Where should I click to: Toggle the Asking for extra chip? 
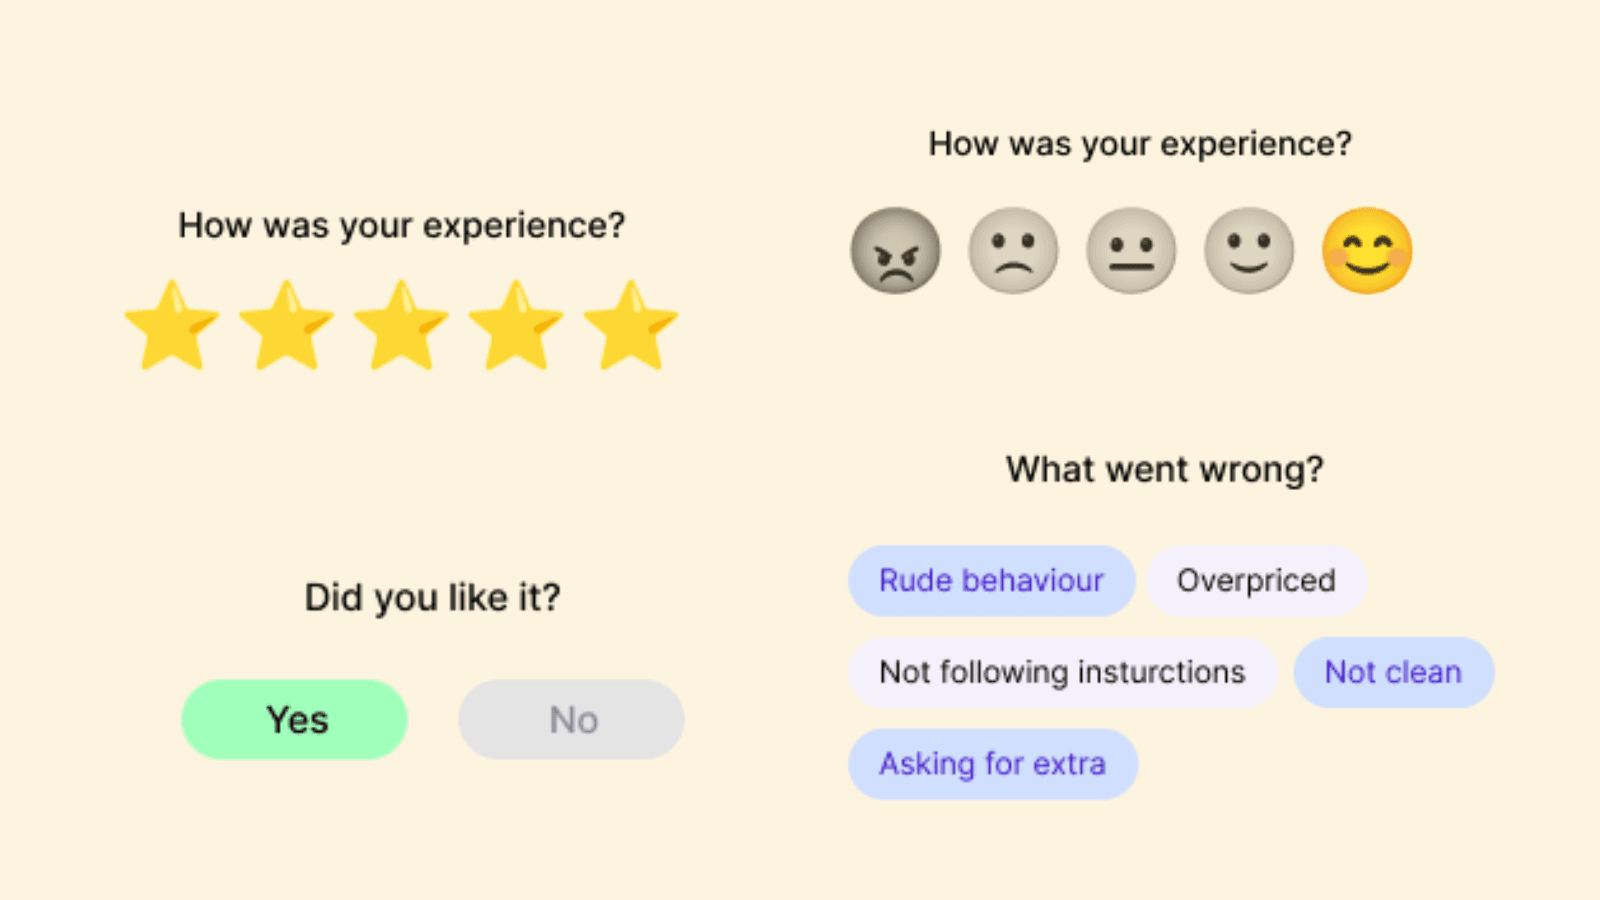click(x=992, y=764)
